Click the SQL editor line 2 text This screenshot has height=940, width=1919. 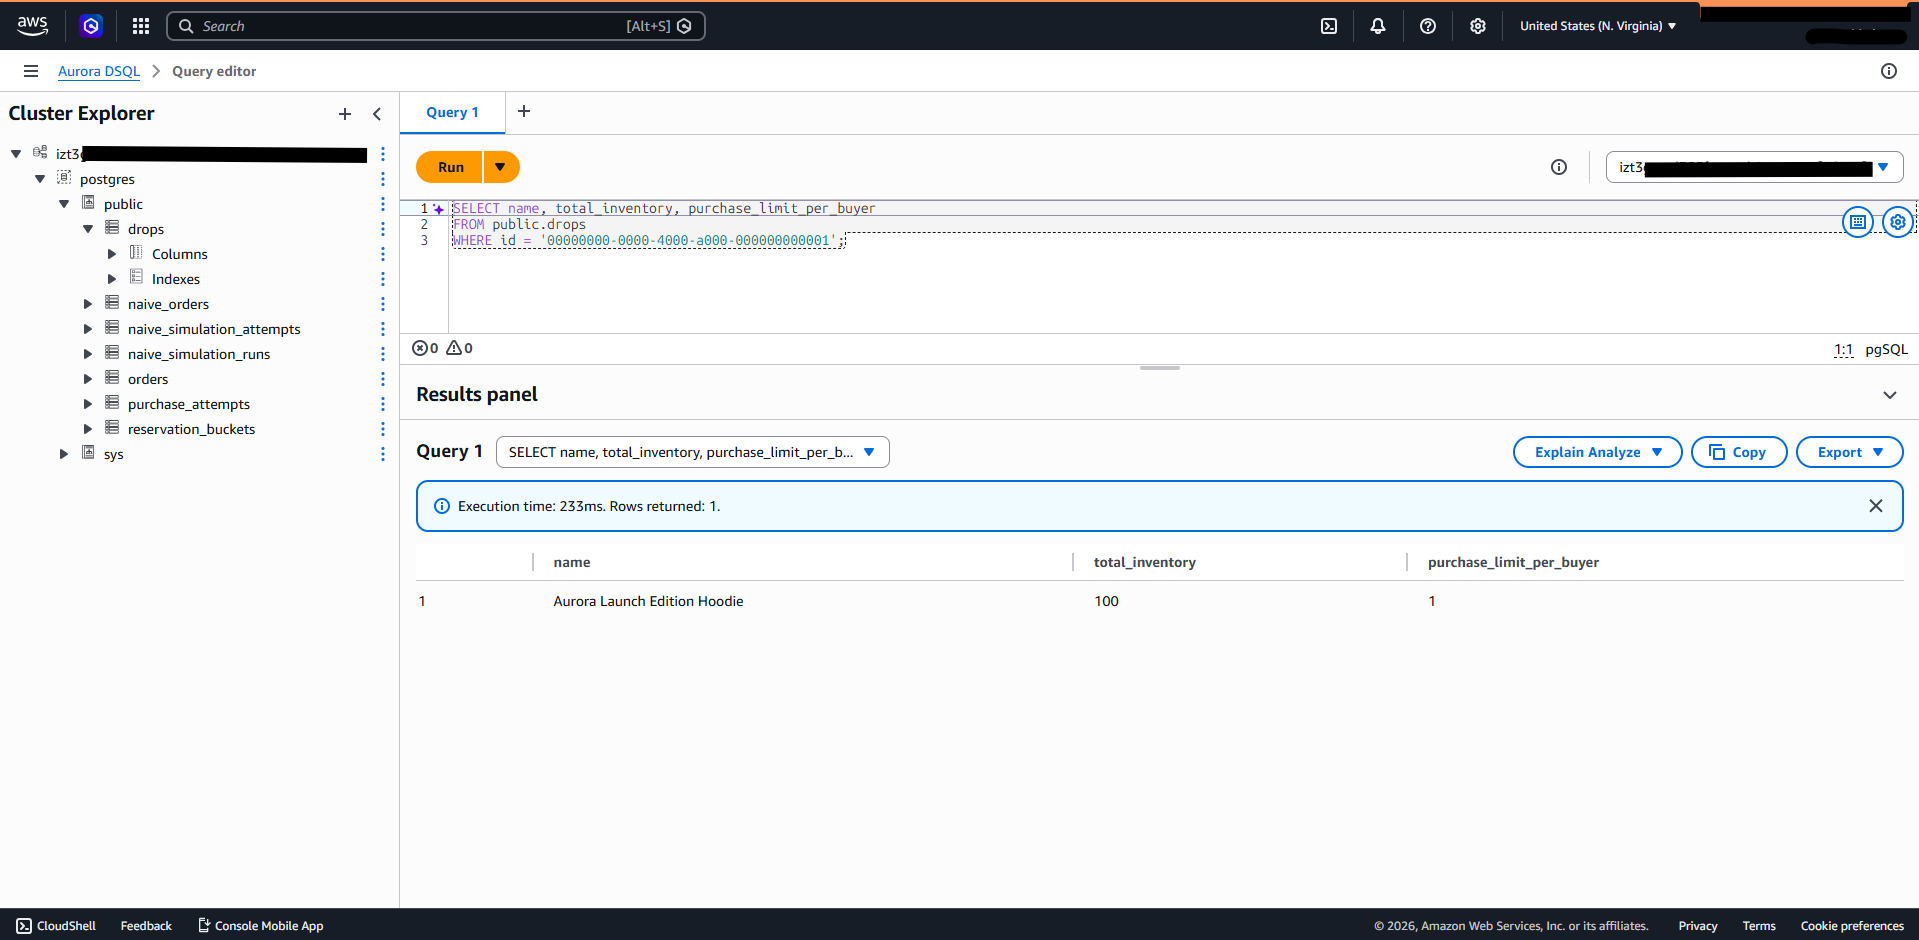pyautogui.click(x=519, y=225)
